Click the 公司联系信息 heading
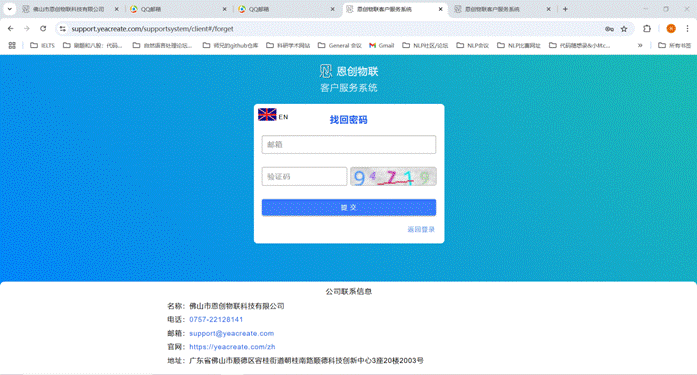Screen dimensions: 697x375 coord(348,291)
